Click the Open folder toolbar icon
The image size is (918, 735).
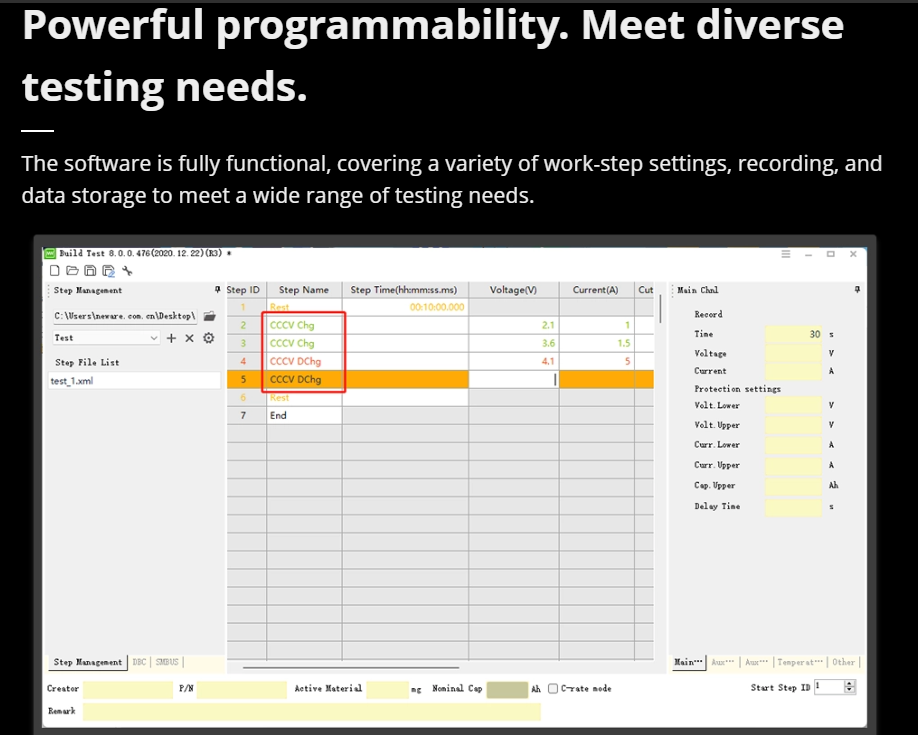click(x=71, y=270)
